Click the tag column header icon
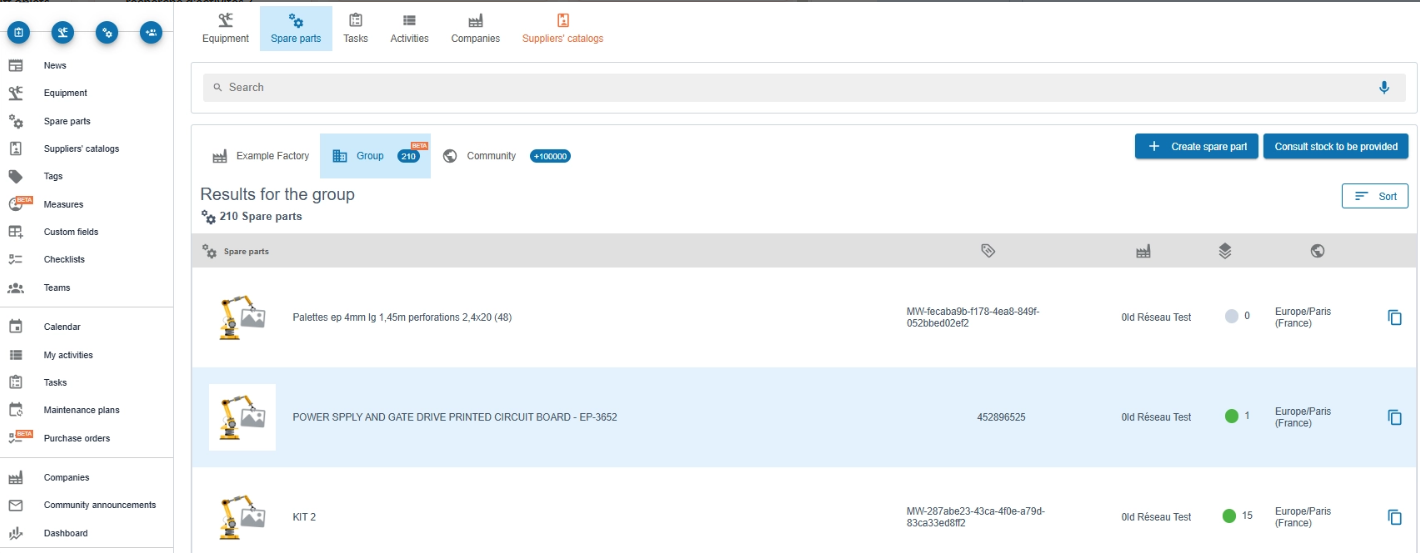Screen dimensions: 1420x553 [x=988, y=251]
